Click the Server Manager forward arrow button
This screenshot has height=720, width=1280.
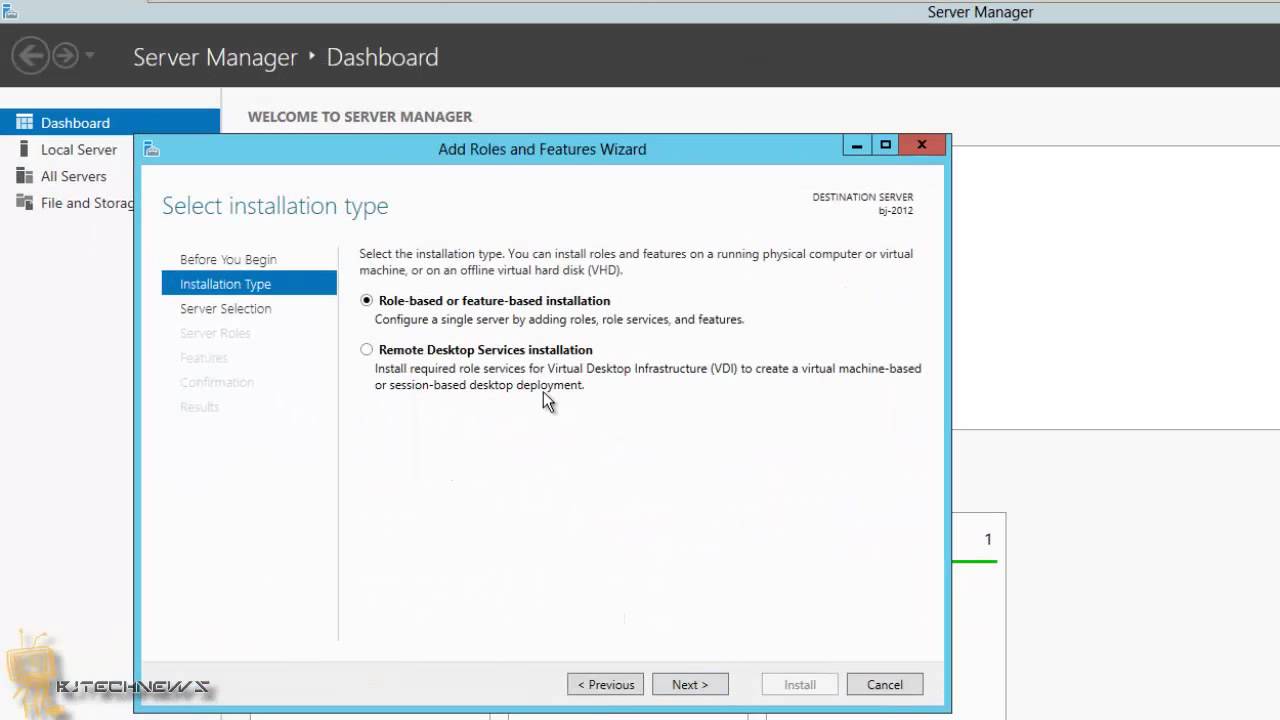tap(66, 55)
